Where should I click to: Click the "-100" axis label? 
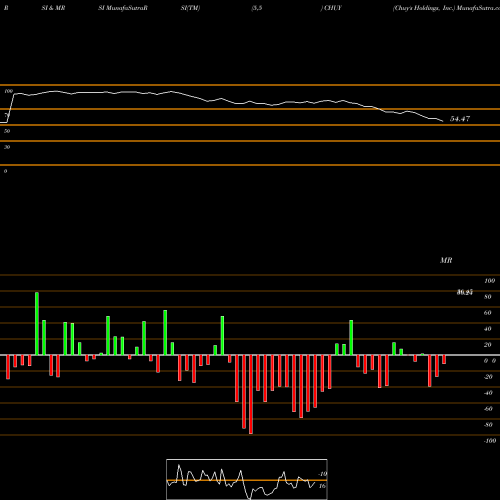tap(490, 441)
